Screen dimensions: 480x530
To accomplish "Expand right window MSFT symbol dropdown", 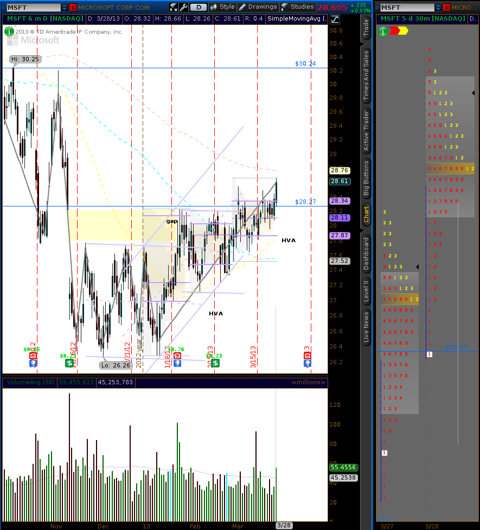I will coord(438,7).
